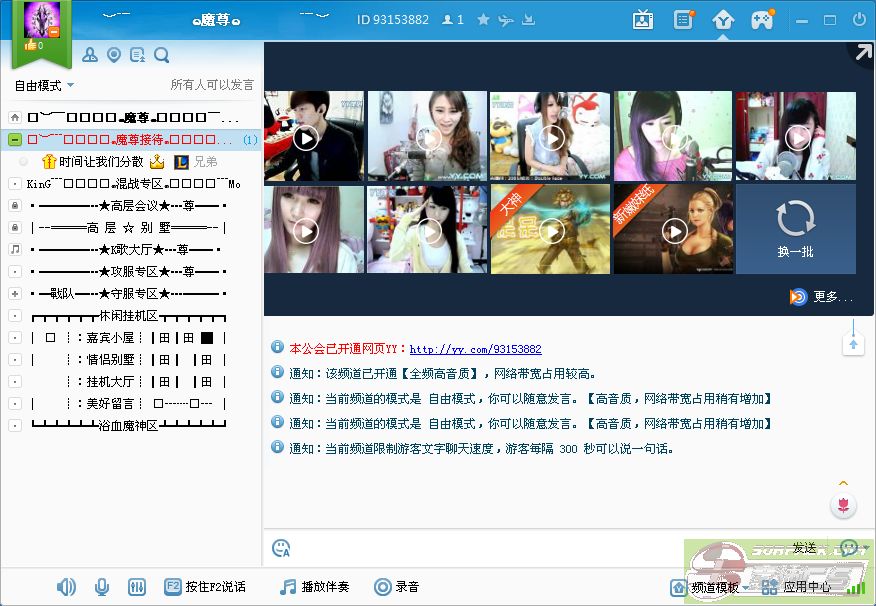Image resolution: width=876 pixels, height=606 pixels.
Task: Select the 美好留言 channel
Action: pos(128,403)
